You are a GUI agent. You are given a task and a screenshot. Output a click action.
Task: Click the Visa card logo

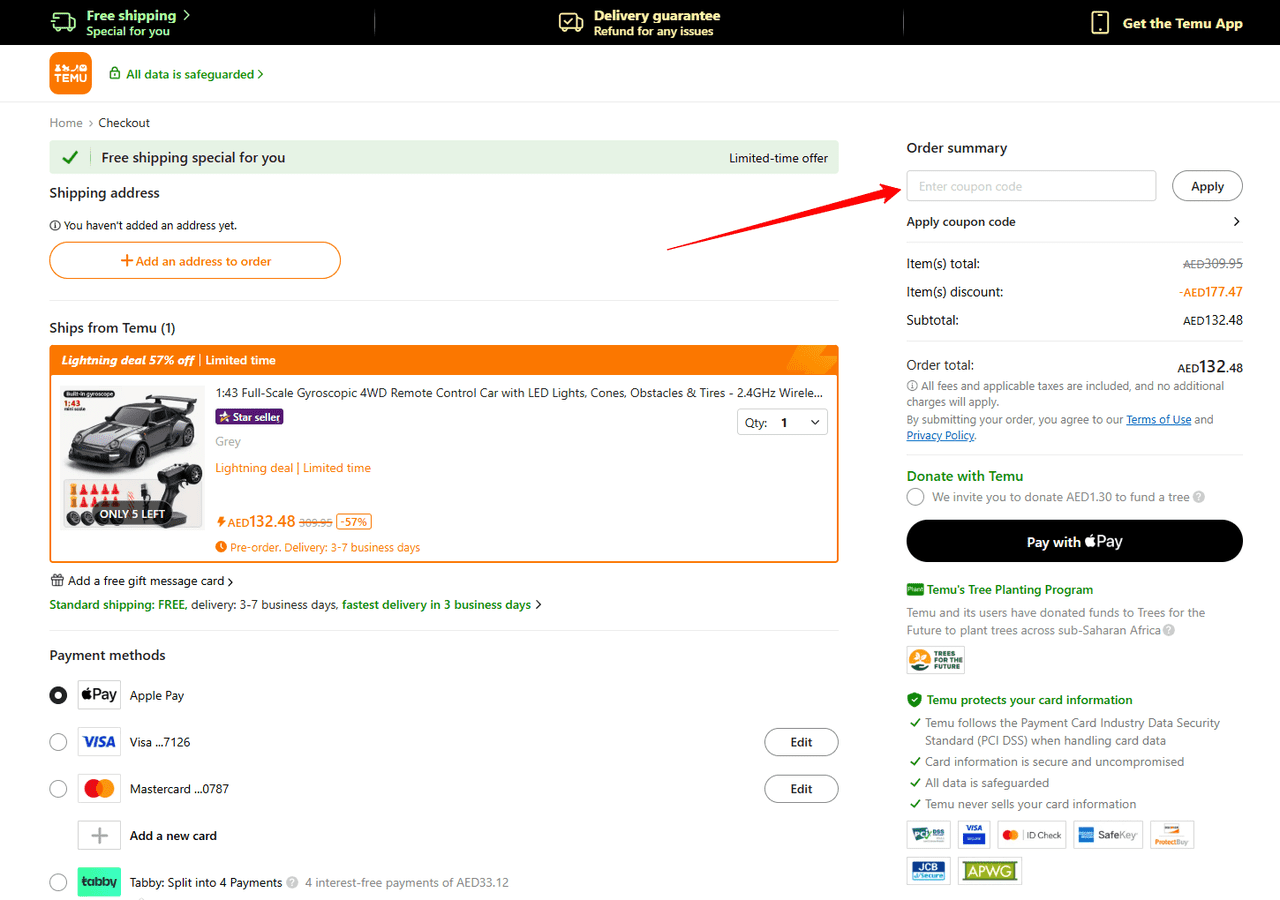pos(99,742)
